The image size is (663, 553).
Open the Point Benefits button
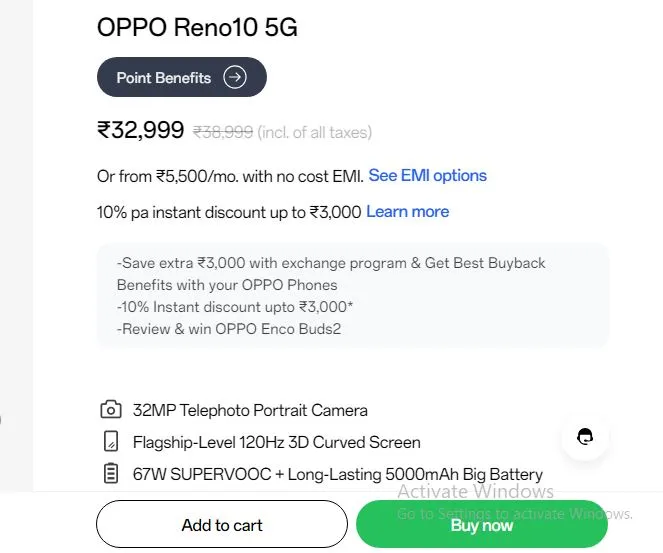(x=182, y=77)
